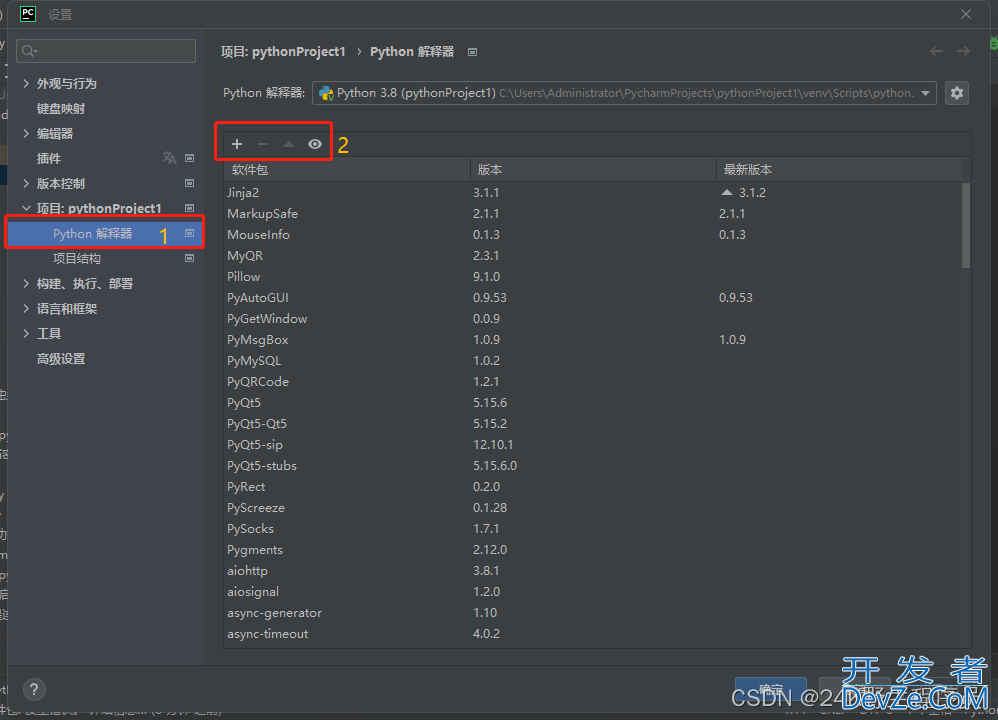Select the MyQR package row

tap(593, 255)
